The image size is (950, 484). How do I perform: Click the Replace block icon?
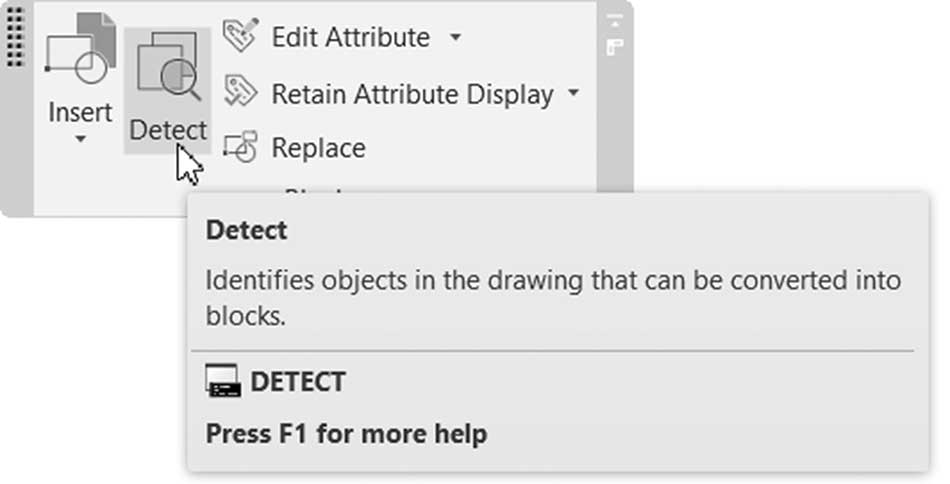241,147
